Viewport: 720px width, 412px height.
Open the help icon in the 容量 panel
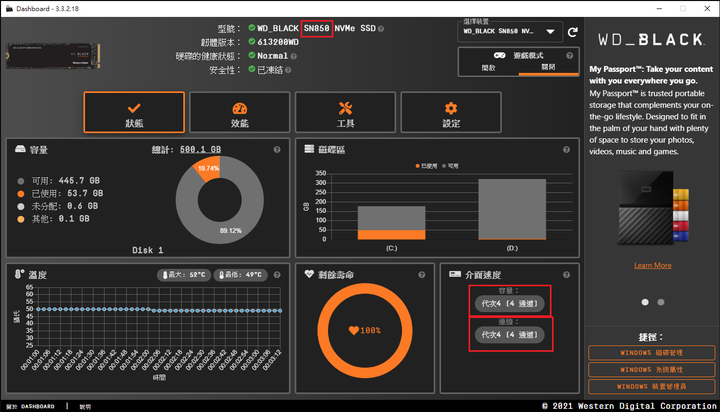point(277,150)
